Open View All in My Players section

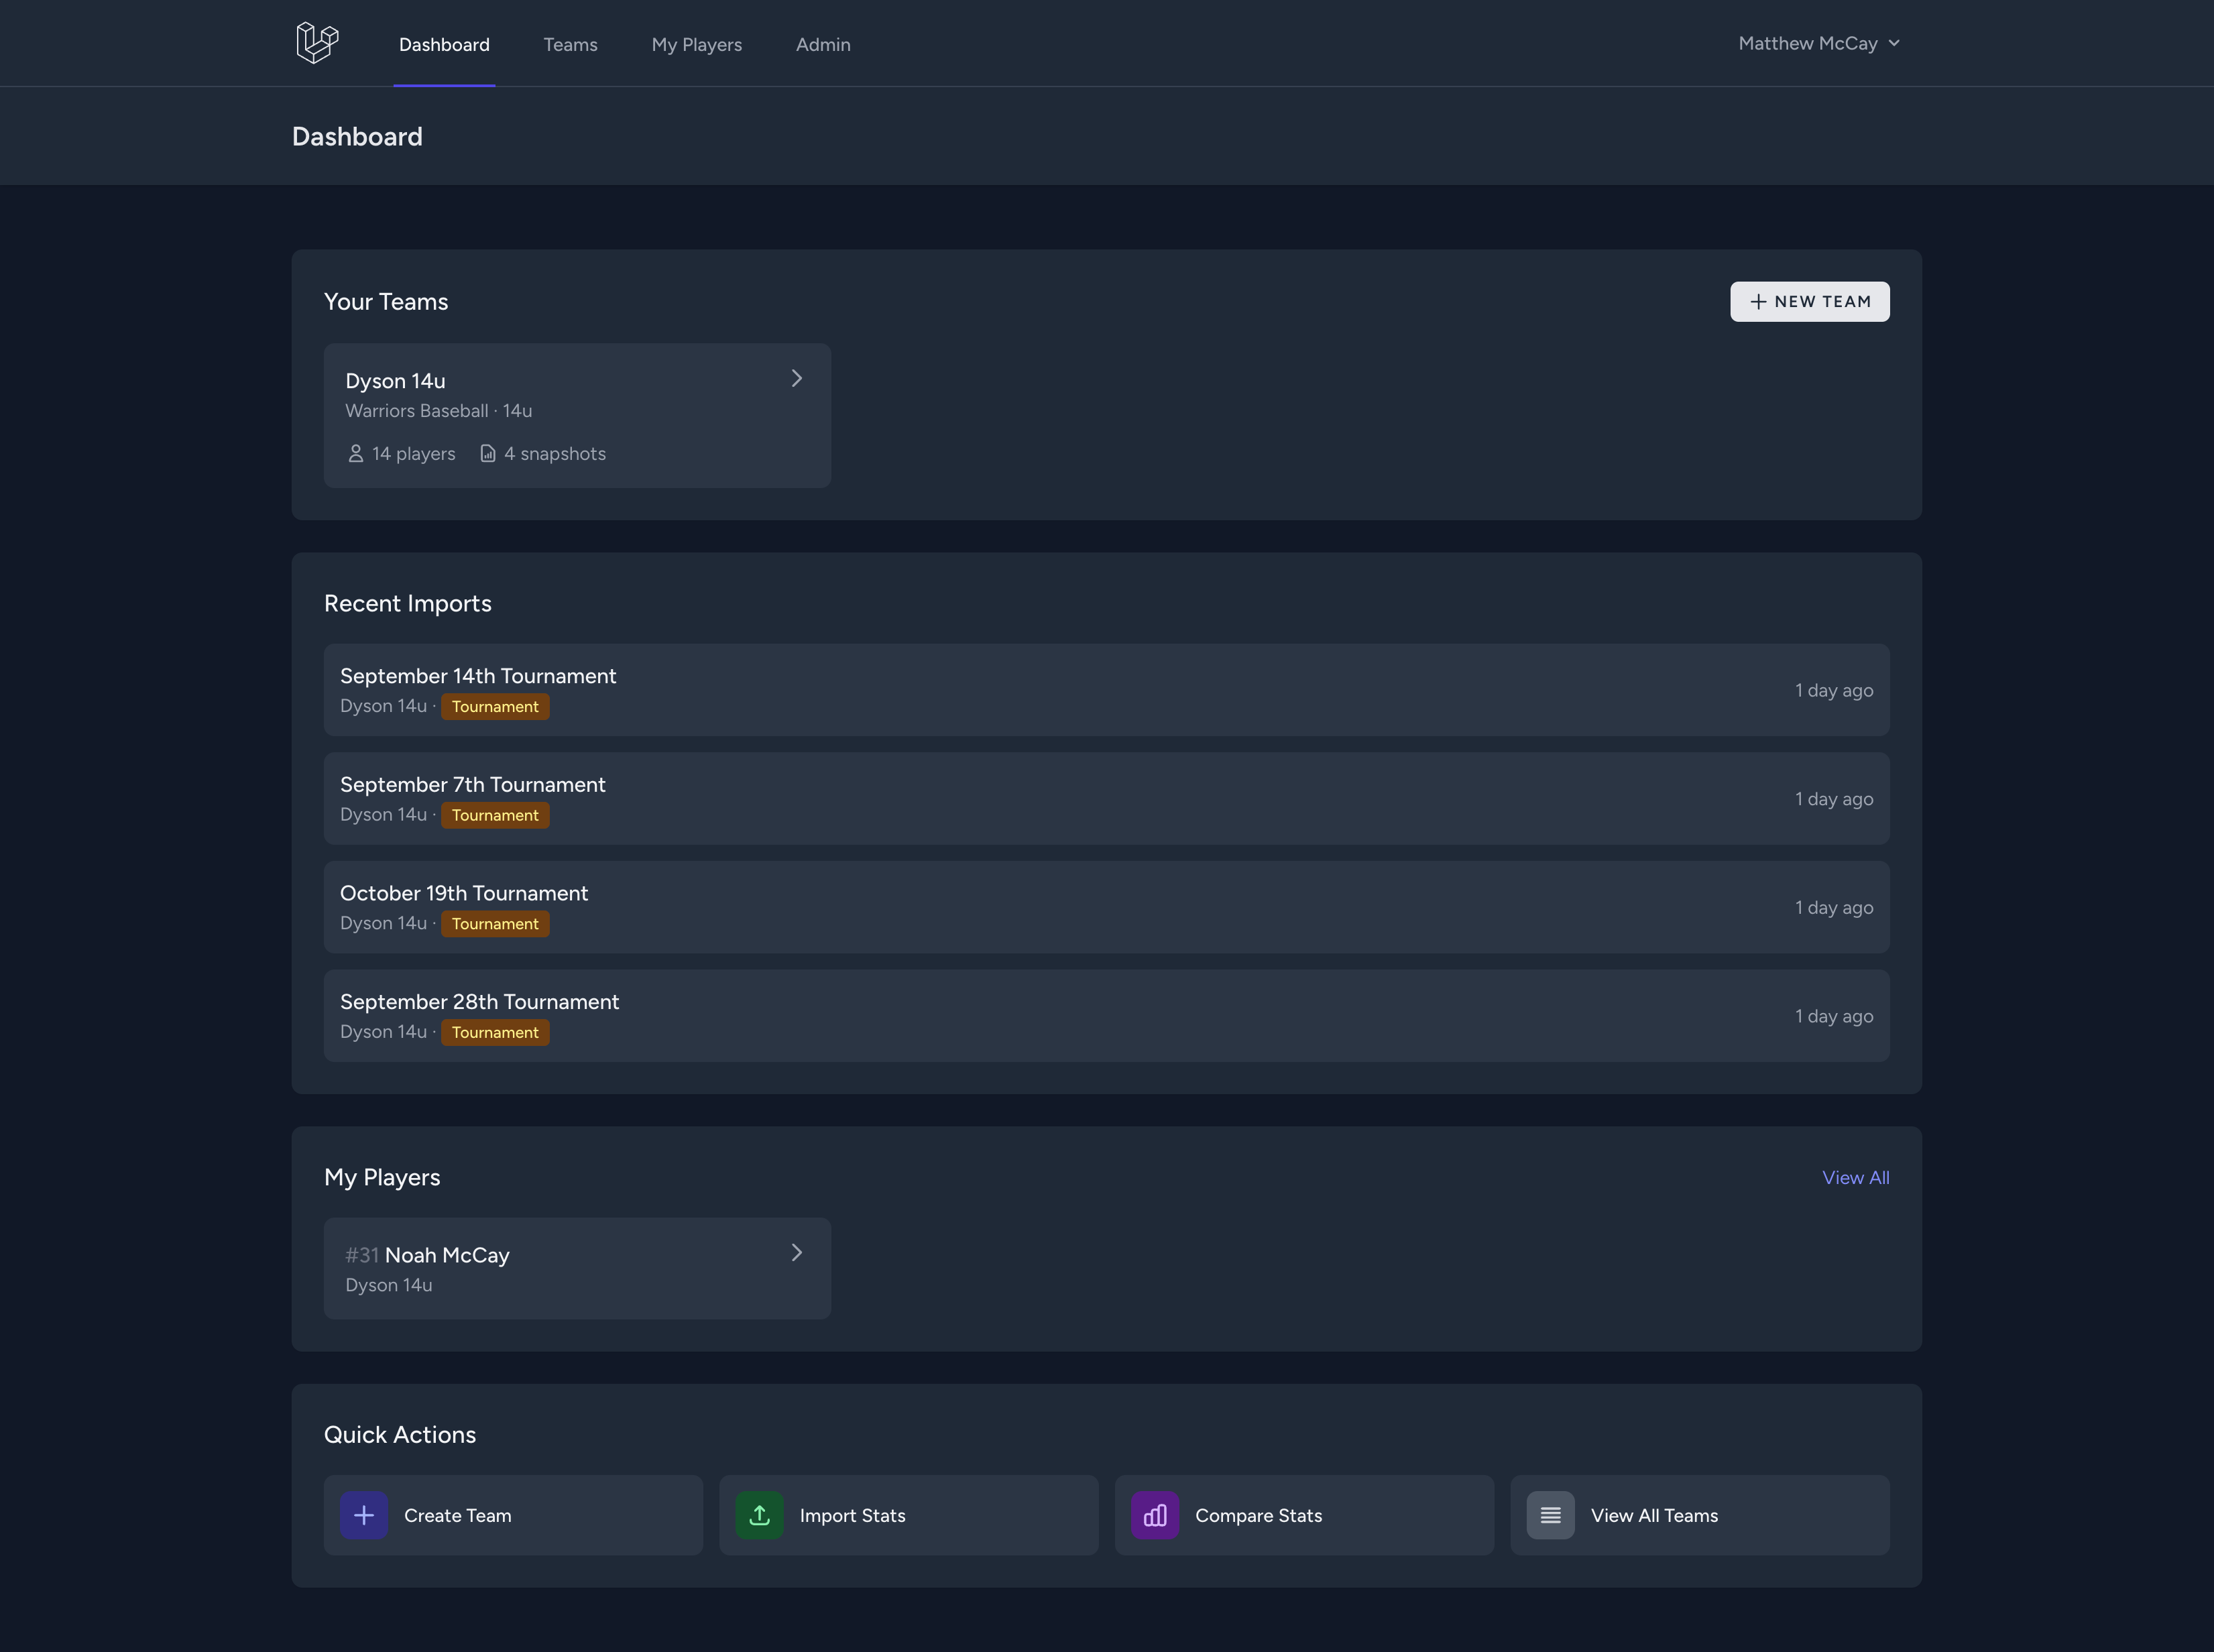(1855, 1177)
